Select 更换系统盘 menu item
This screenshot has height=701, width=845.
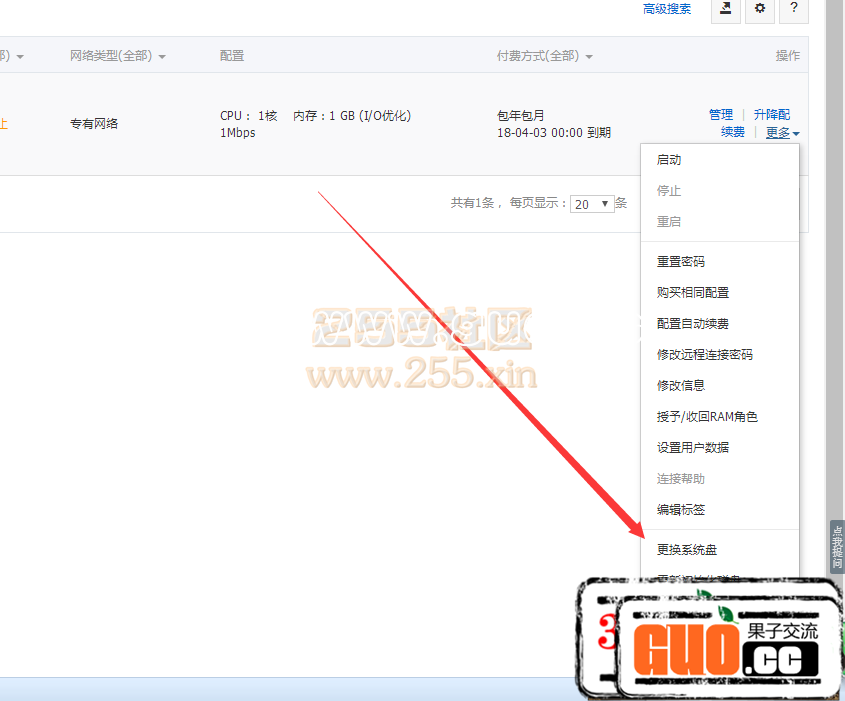click(687, 550)
